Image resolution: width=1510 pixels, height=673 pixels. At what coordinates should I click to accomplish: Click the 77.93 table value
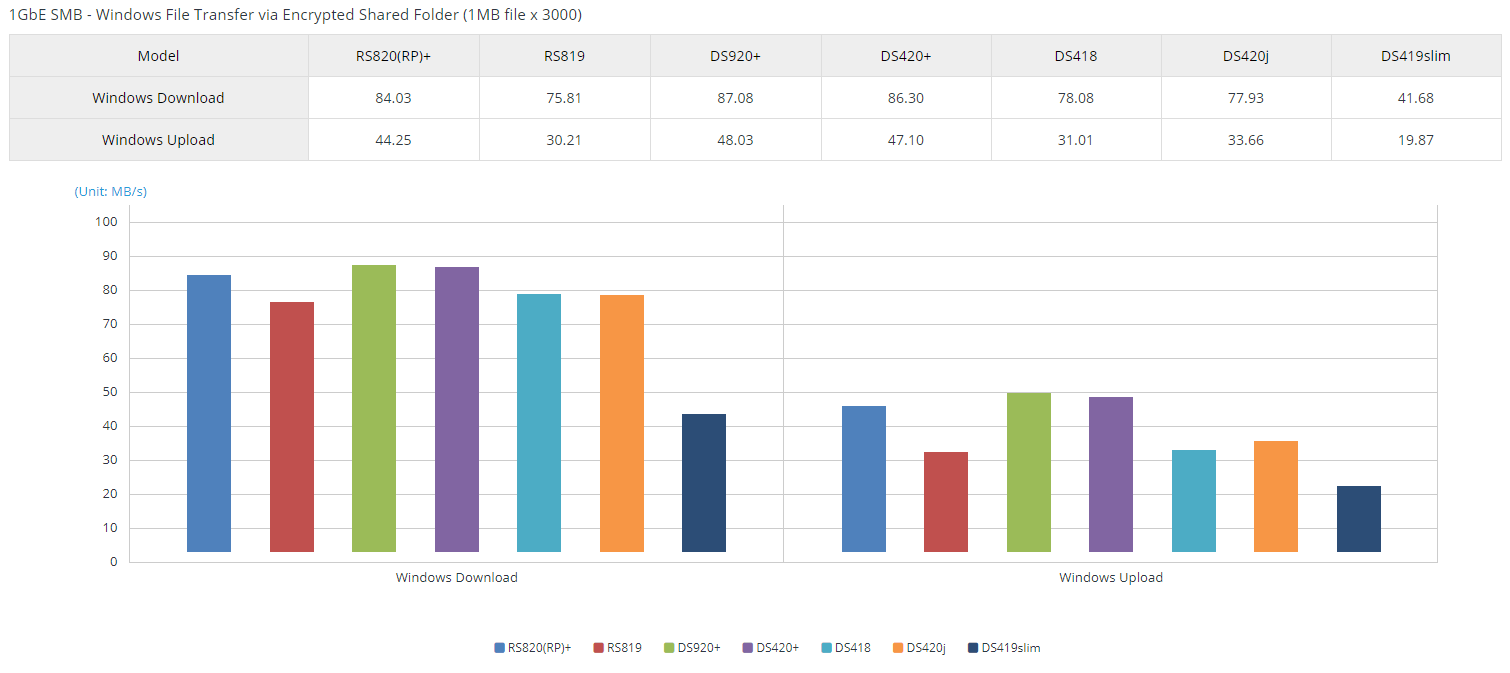1246,98
